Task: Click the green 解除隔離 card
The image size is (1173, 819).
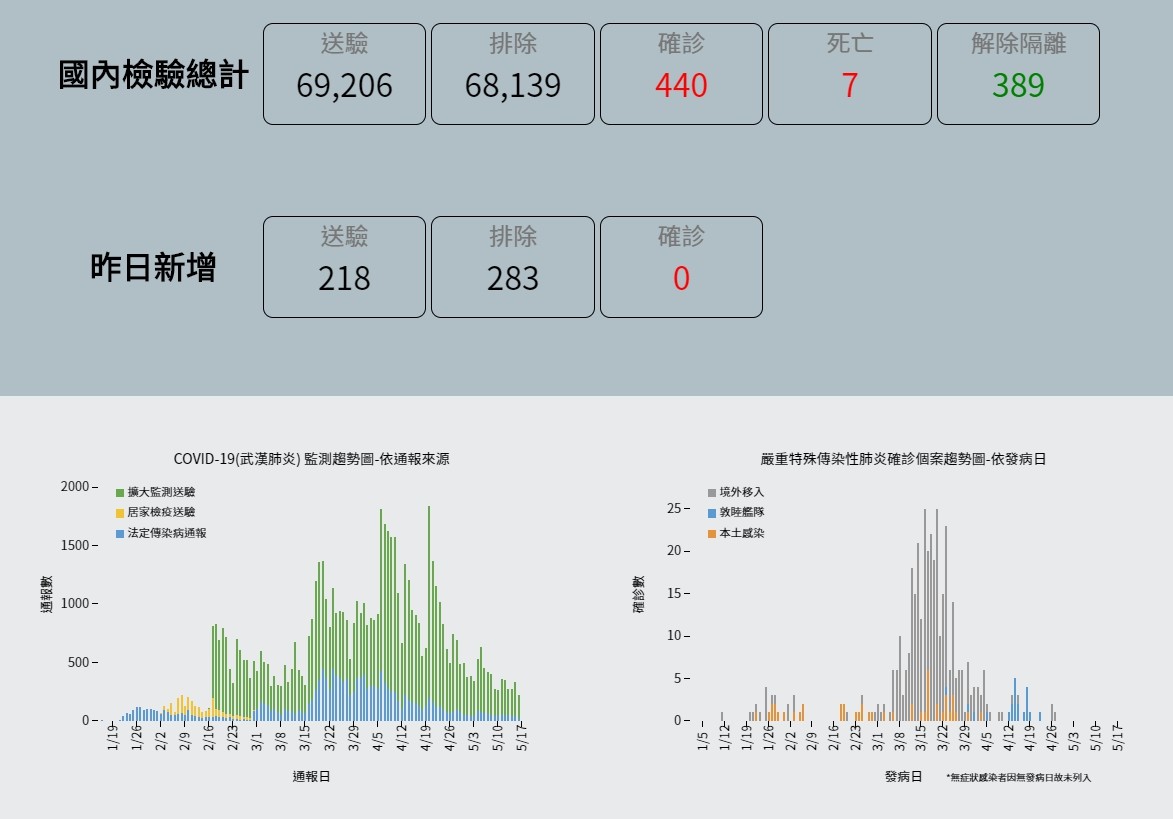Action: pyautogui.click(x=1017, y=73)
